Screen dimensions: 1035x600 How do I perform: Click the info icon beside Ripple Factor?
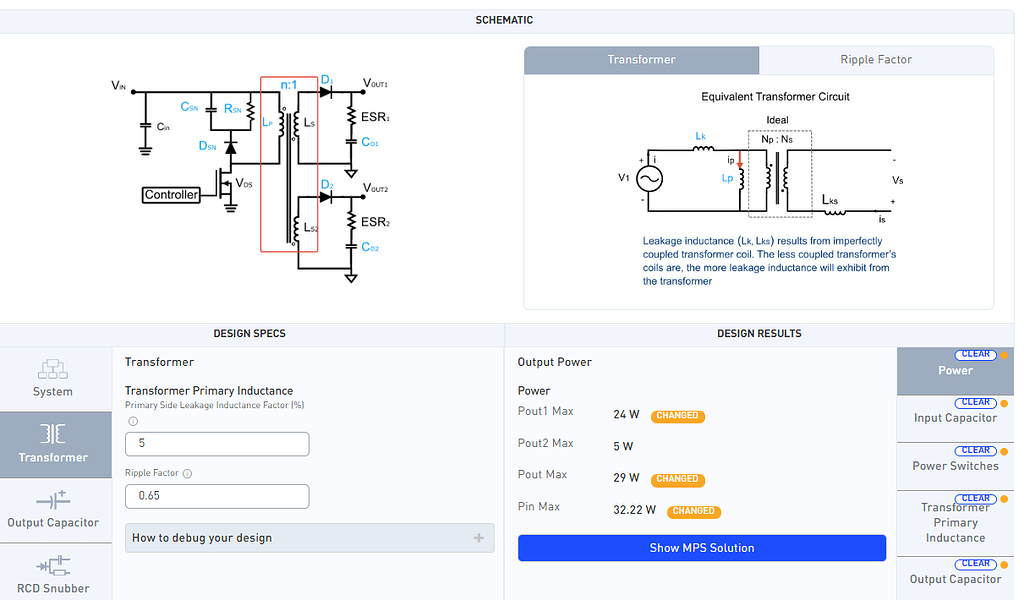[x=187, y=474]
